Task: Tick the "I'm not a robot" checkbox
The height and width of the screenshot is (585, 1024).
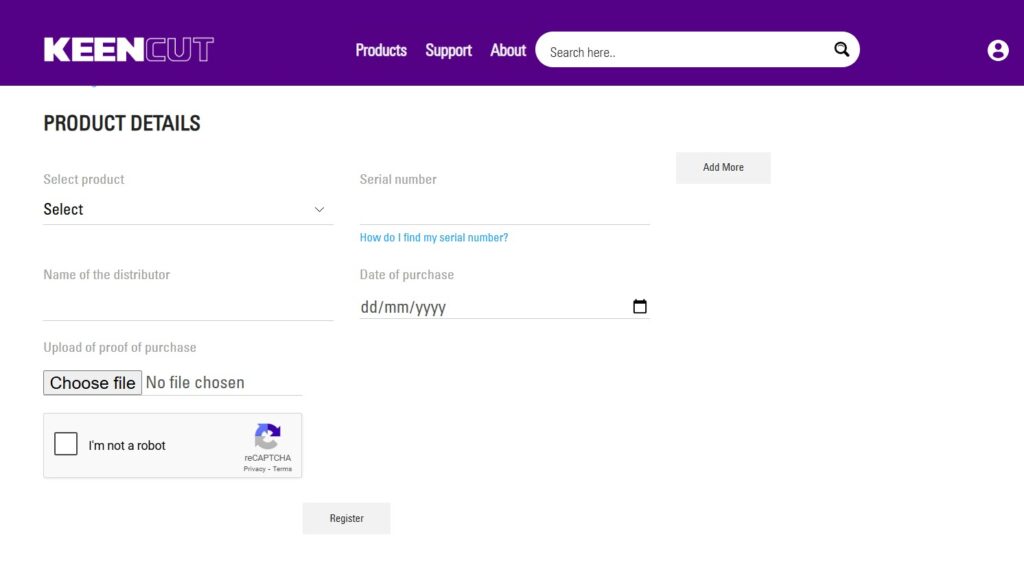Action: pyautogui.click(x=66, y=444)
